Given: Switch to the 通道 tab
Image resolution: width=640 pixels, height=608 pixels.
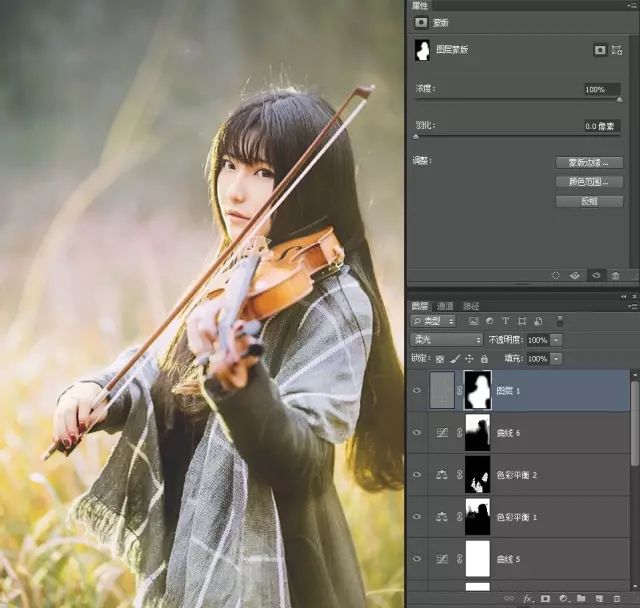Looking at the screenshot, I should pos(445,305).
